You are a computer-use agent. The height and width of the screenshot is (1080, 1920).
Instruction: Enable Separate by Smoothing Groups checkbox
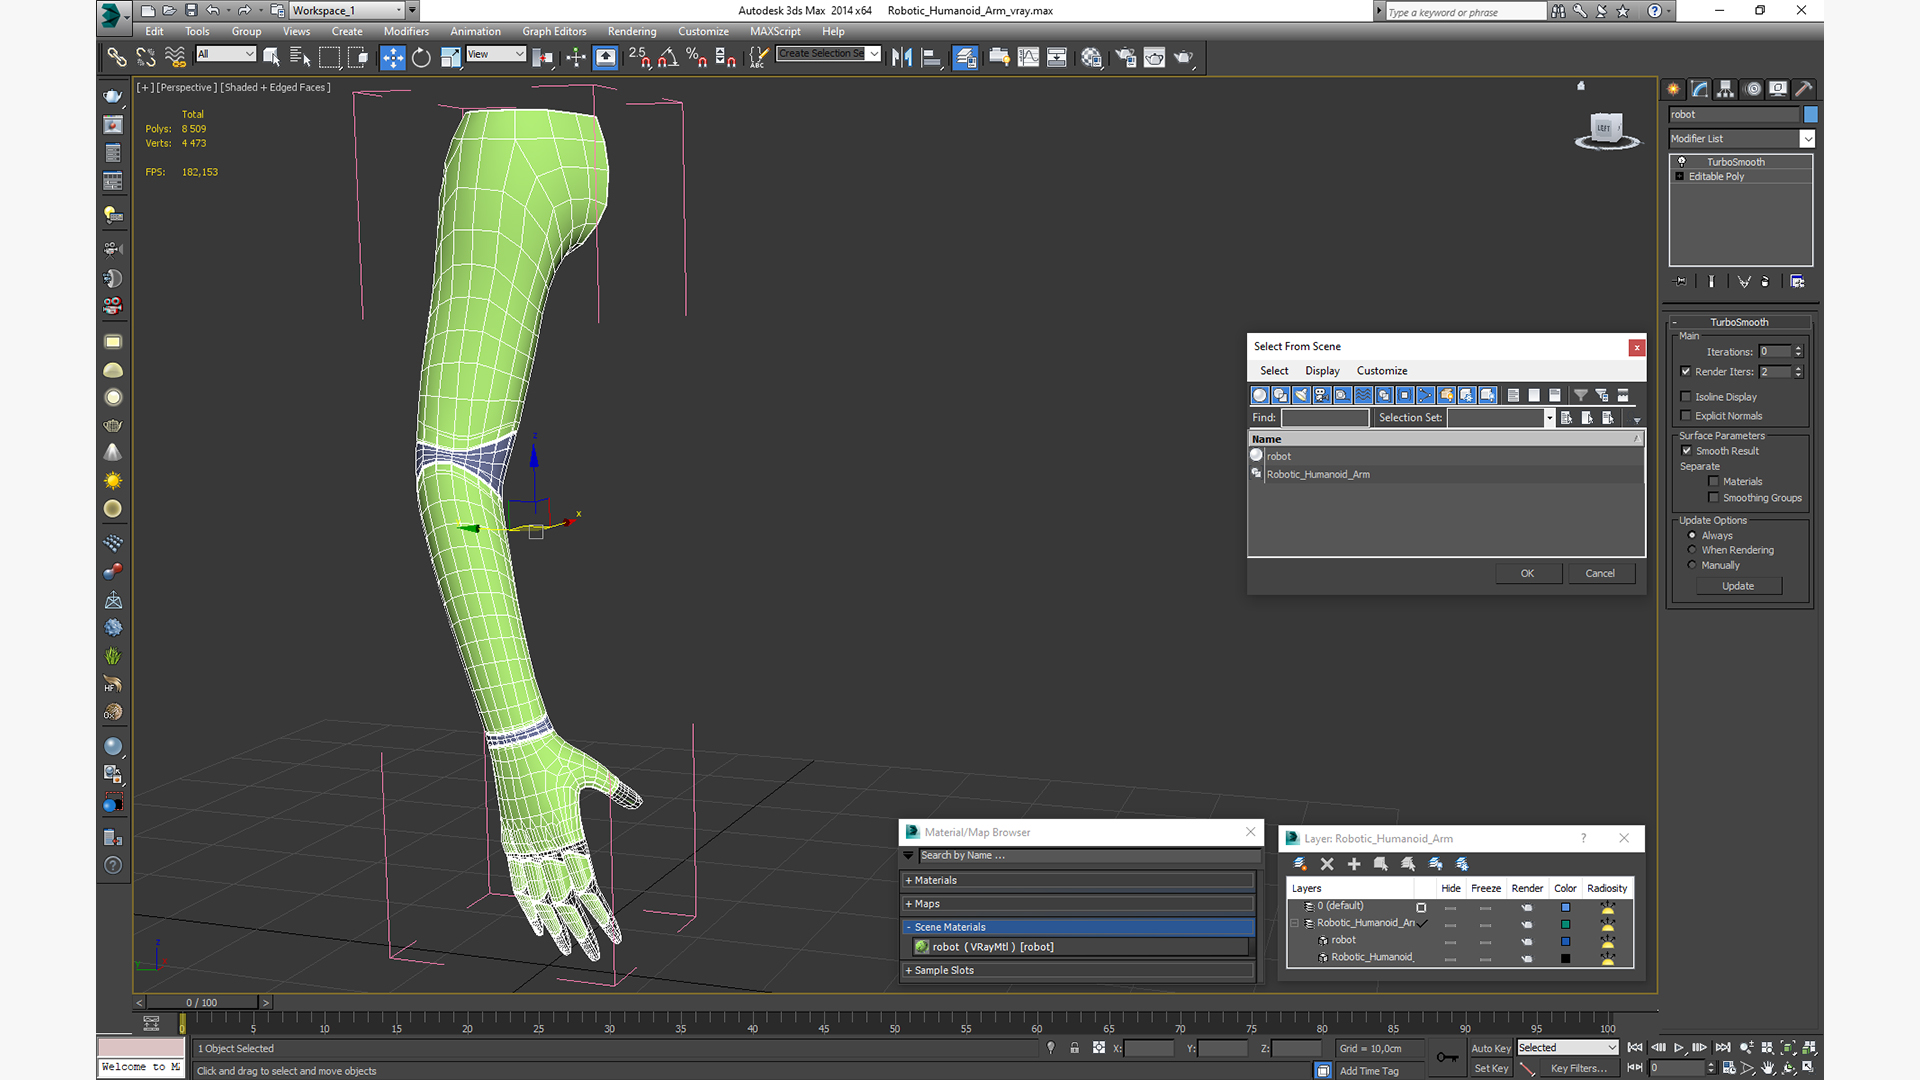coord(1713,497)
